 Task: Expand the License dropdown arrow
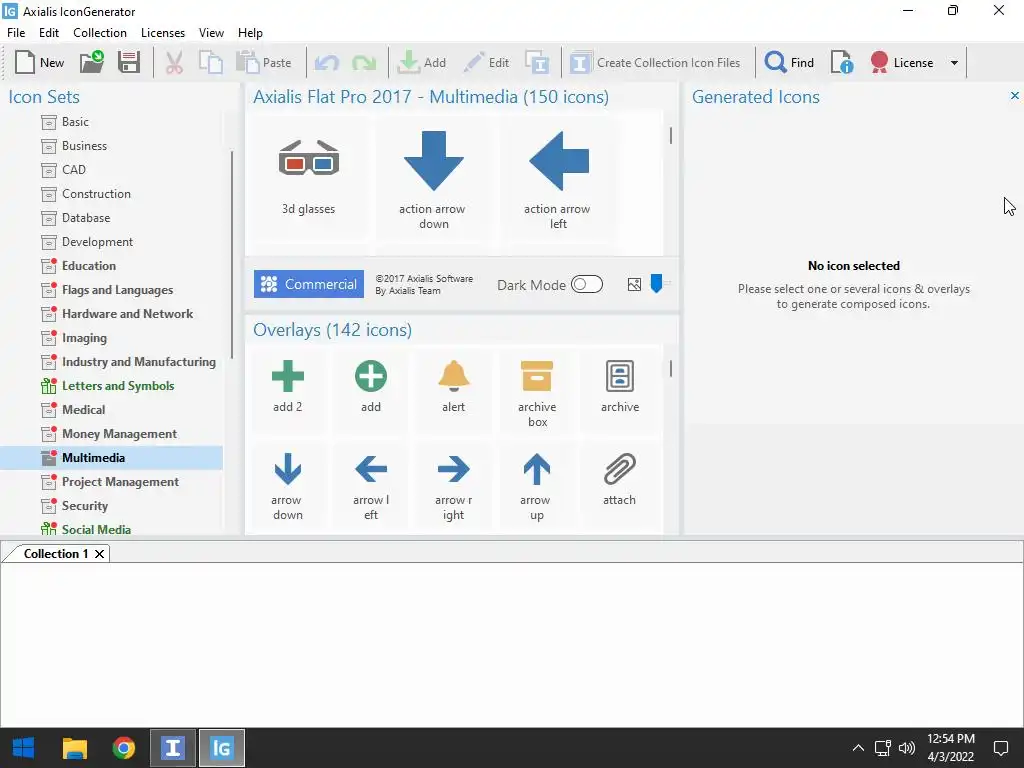pos(954,63)
